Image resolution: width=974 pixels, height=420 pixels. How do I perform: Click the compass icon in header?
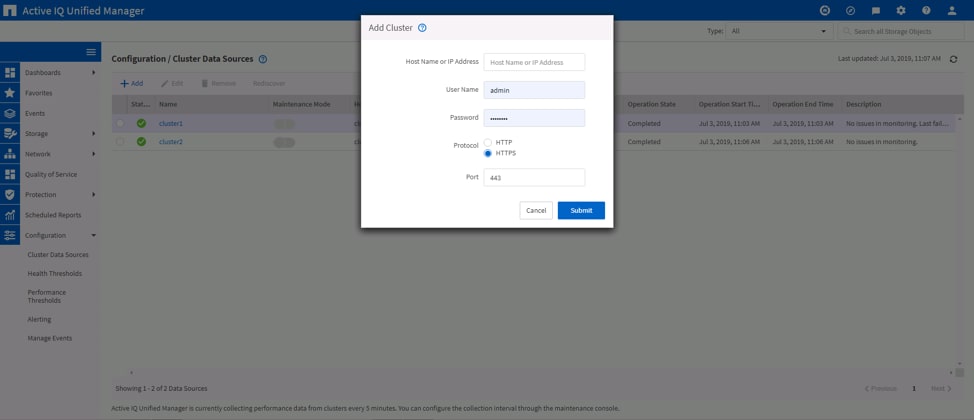[850, 11]
